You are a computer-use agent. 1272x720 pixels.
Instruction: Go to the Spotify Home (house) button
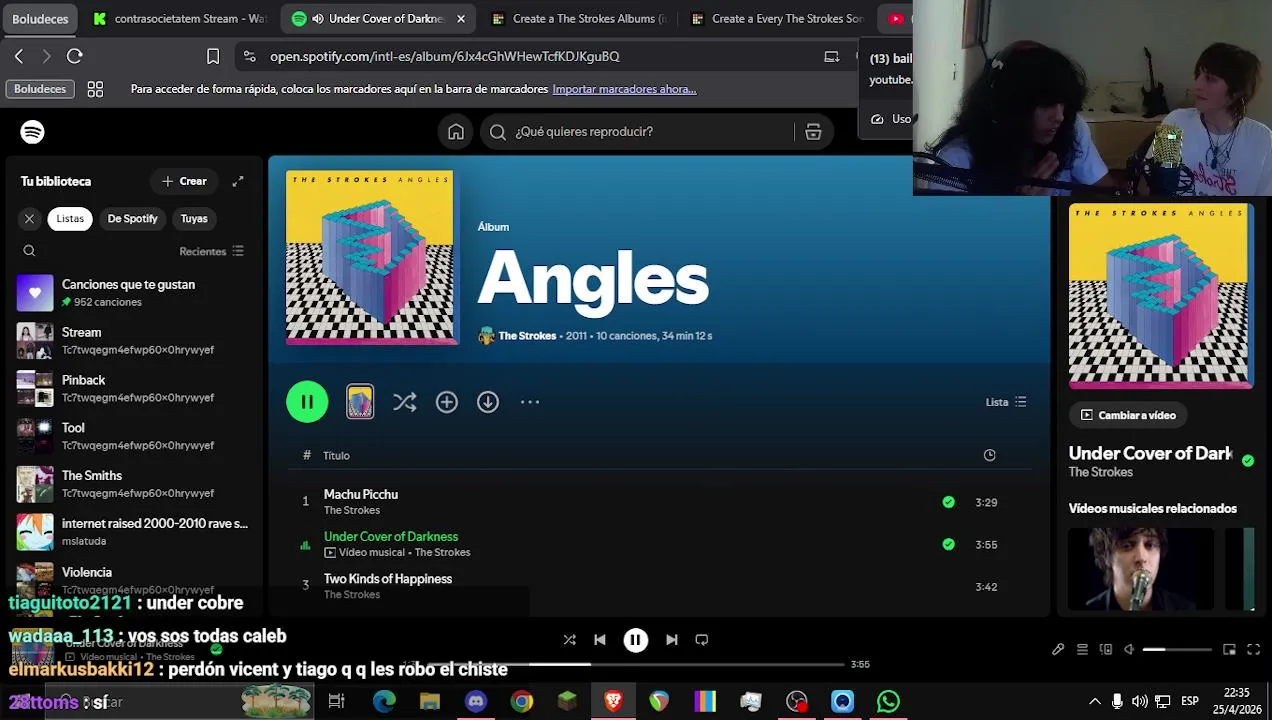point(456,132)
